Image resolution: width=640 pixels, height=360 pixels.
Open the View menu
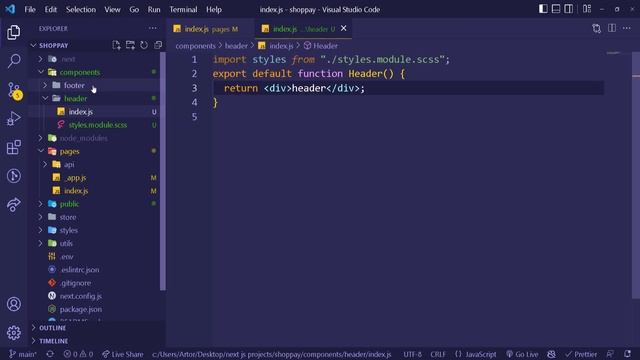click(112, 9)
